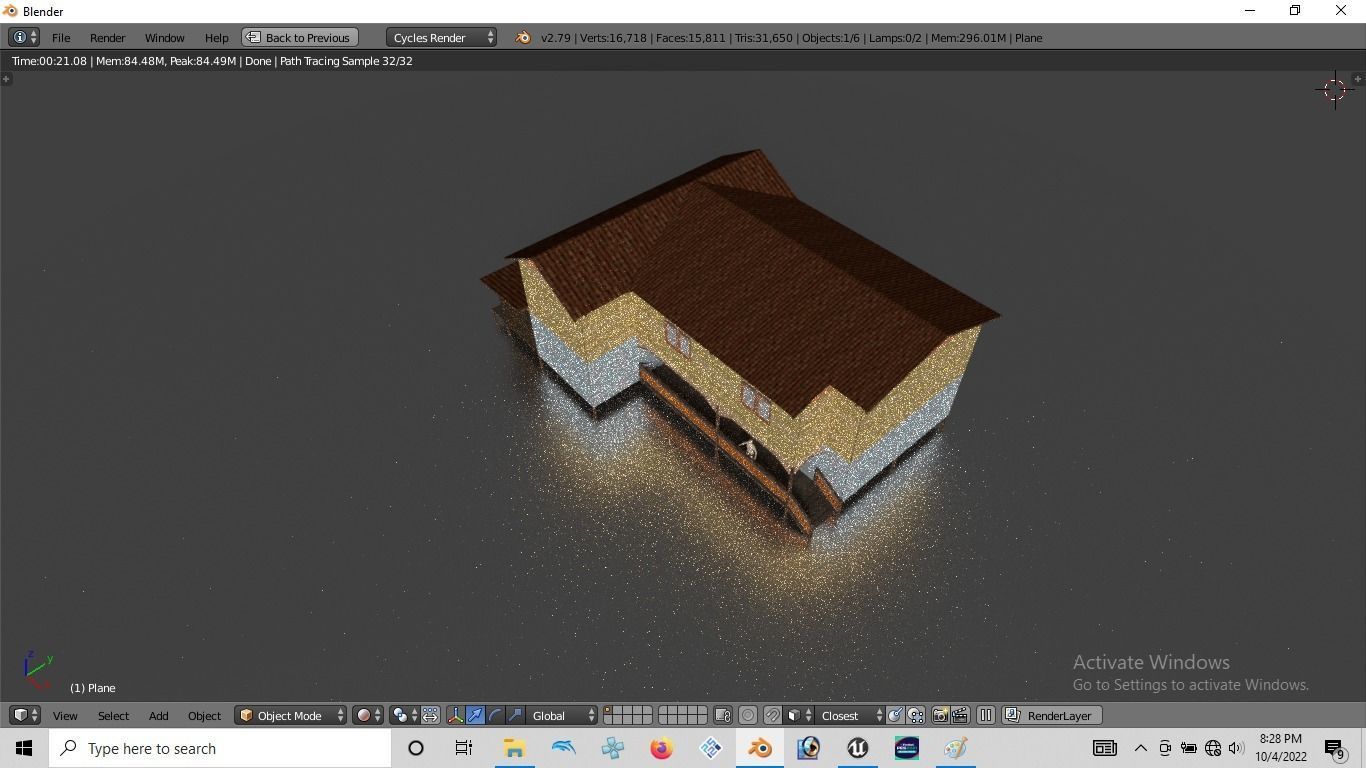Click the network globe tray icon
This screenshot has width=1366, height=768.
click(1213, 748)
